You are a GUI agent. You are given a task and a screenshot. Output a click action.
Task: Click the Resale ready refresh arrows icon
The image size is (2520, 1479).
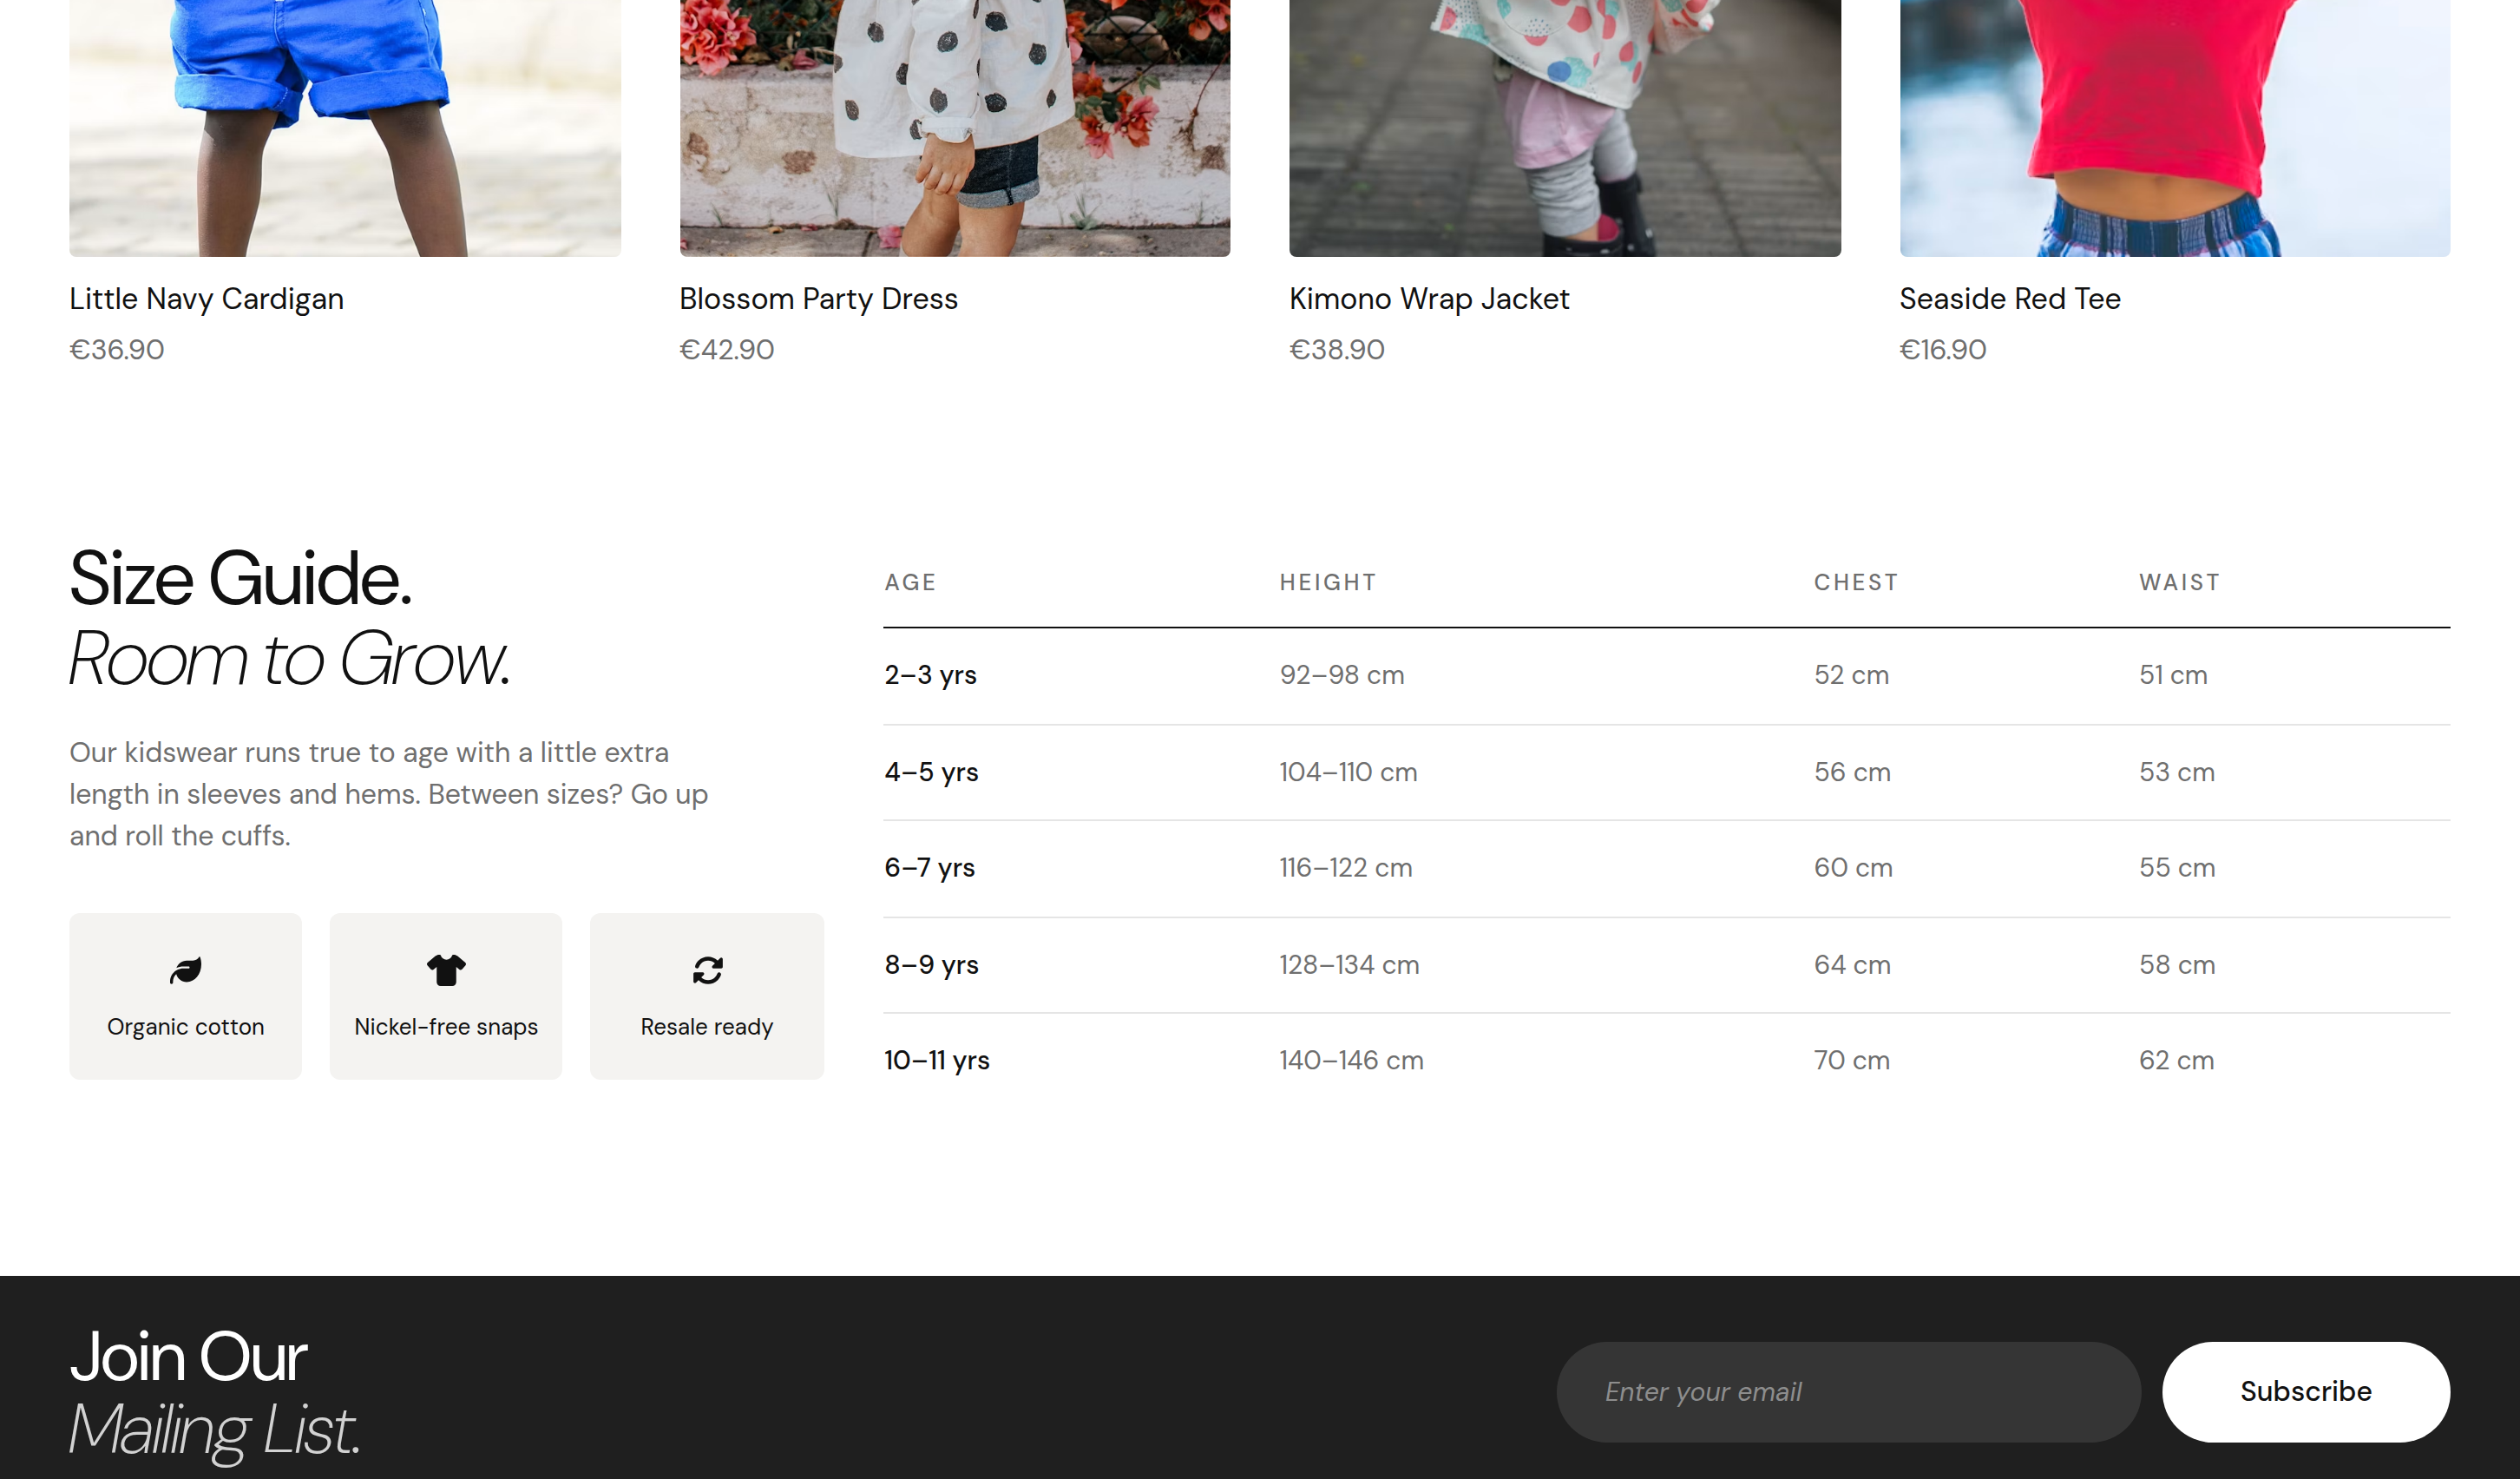click(x=707, y=970)
